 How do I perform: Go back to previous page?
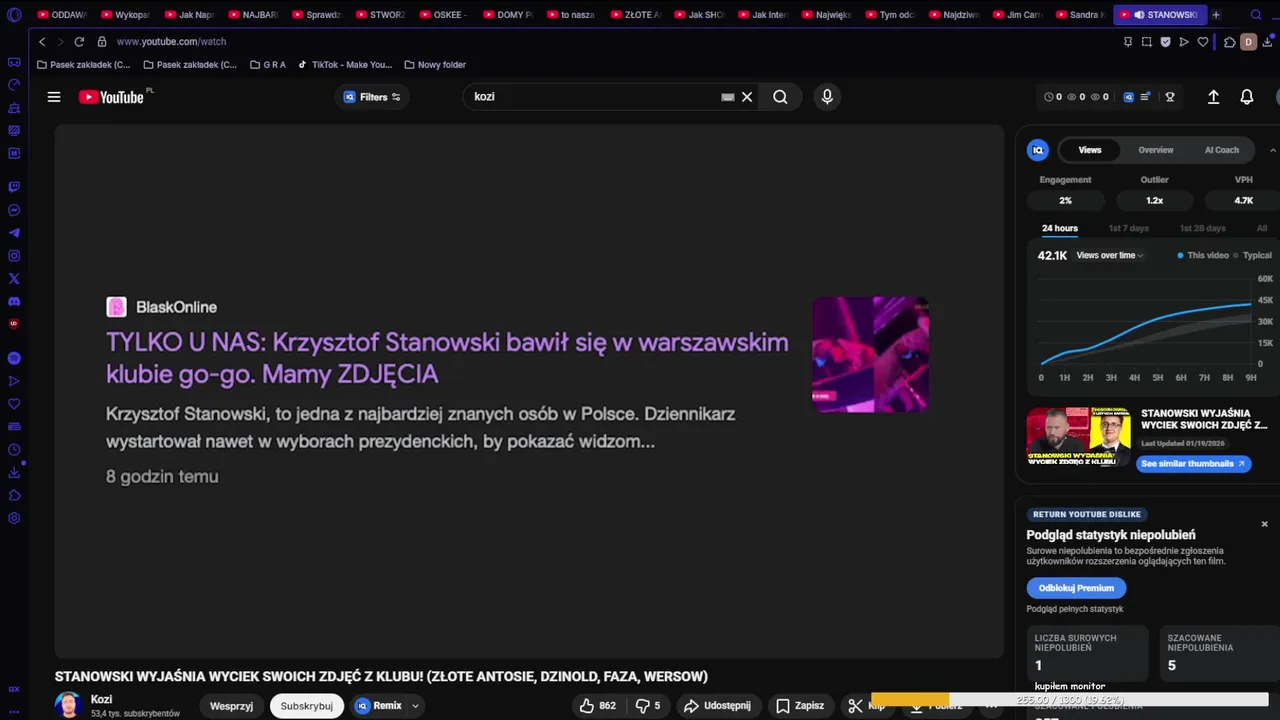click(x=42, y=42)
